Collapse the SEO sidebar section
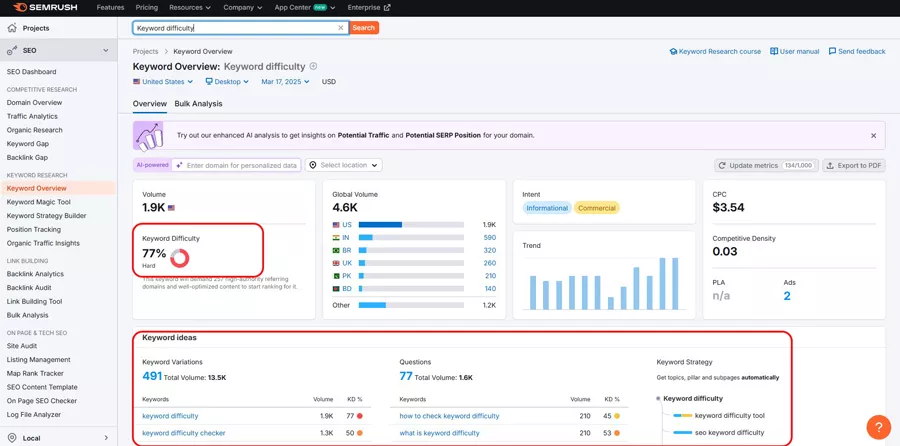The width and height of the screenshot is (900, 446). click(x=106, y=51)
